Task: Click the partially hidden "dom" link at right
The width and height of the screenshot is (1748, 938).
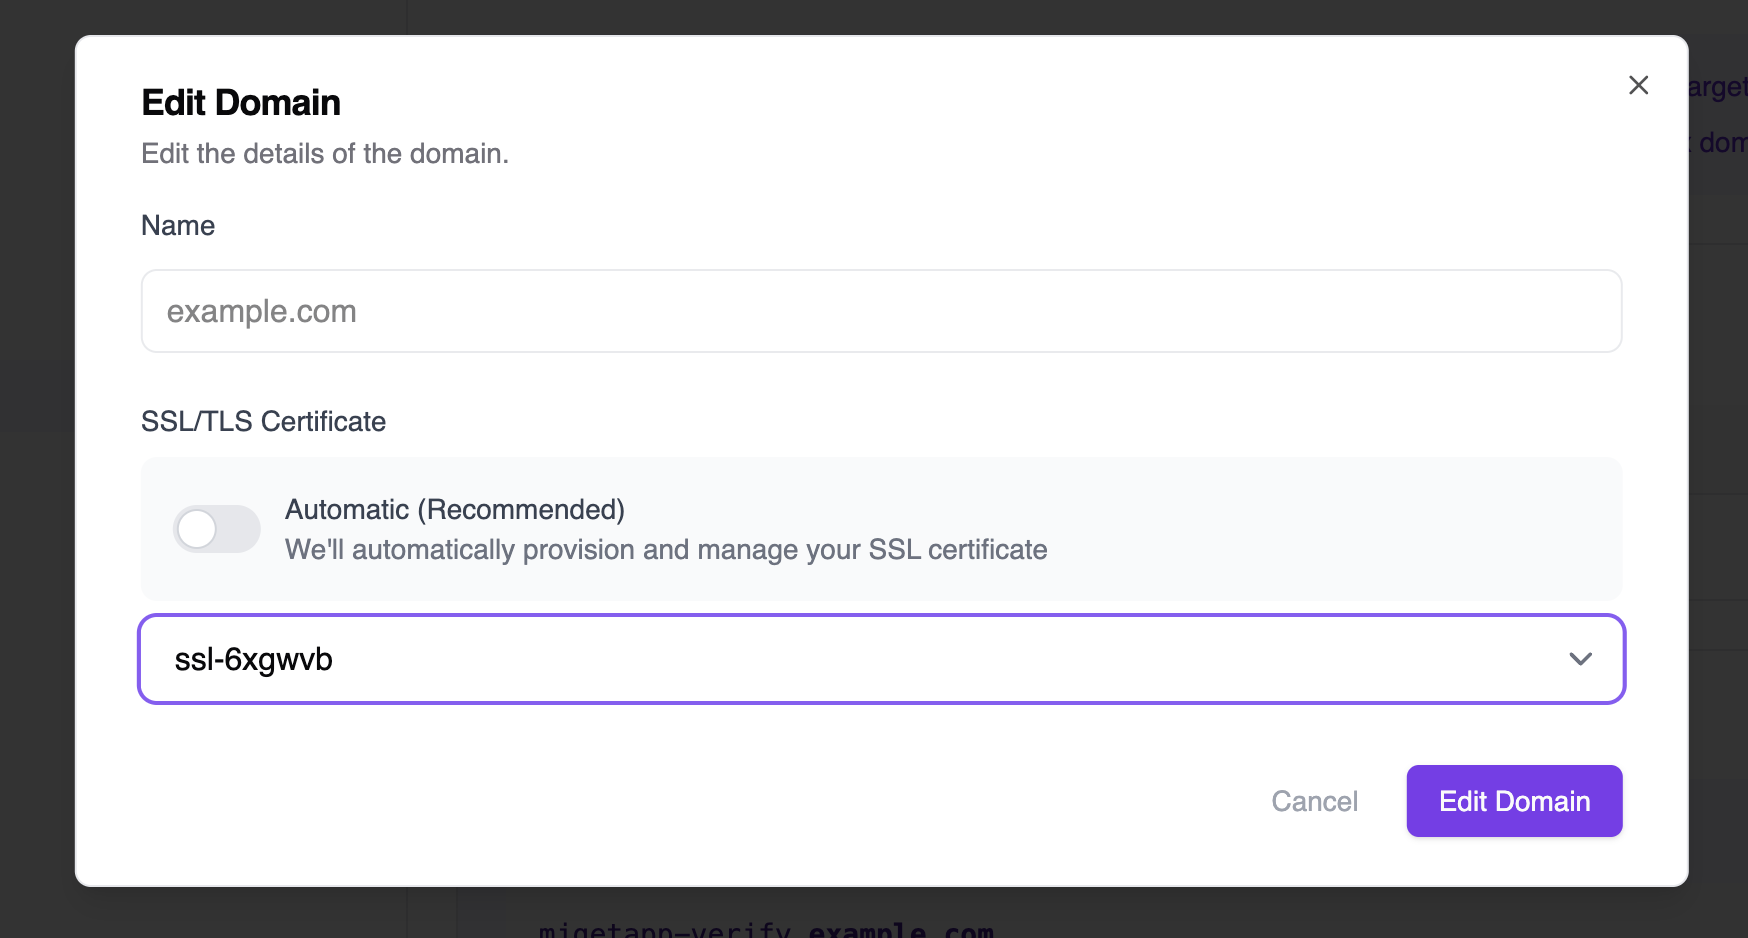Action: (x=1722, y=143)
